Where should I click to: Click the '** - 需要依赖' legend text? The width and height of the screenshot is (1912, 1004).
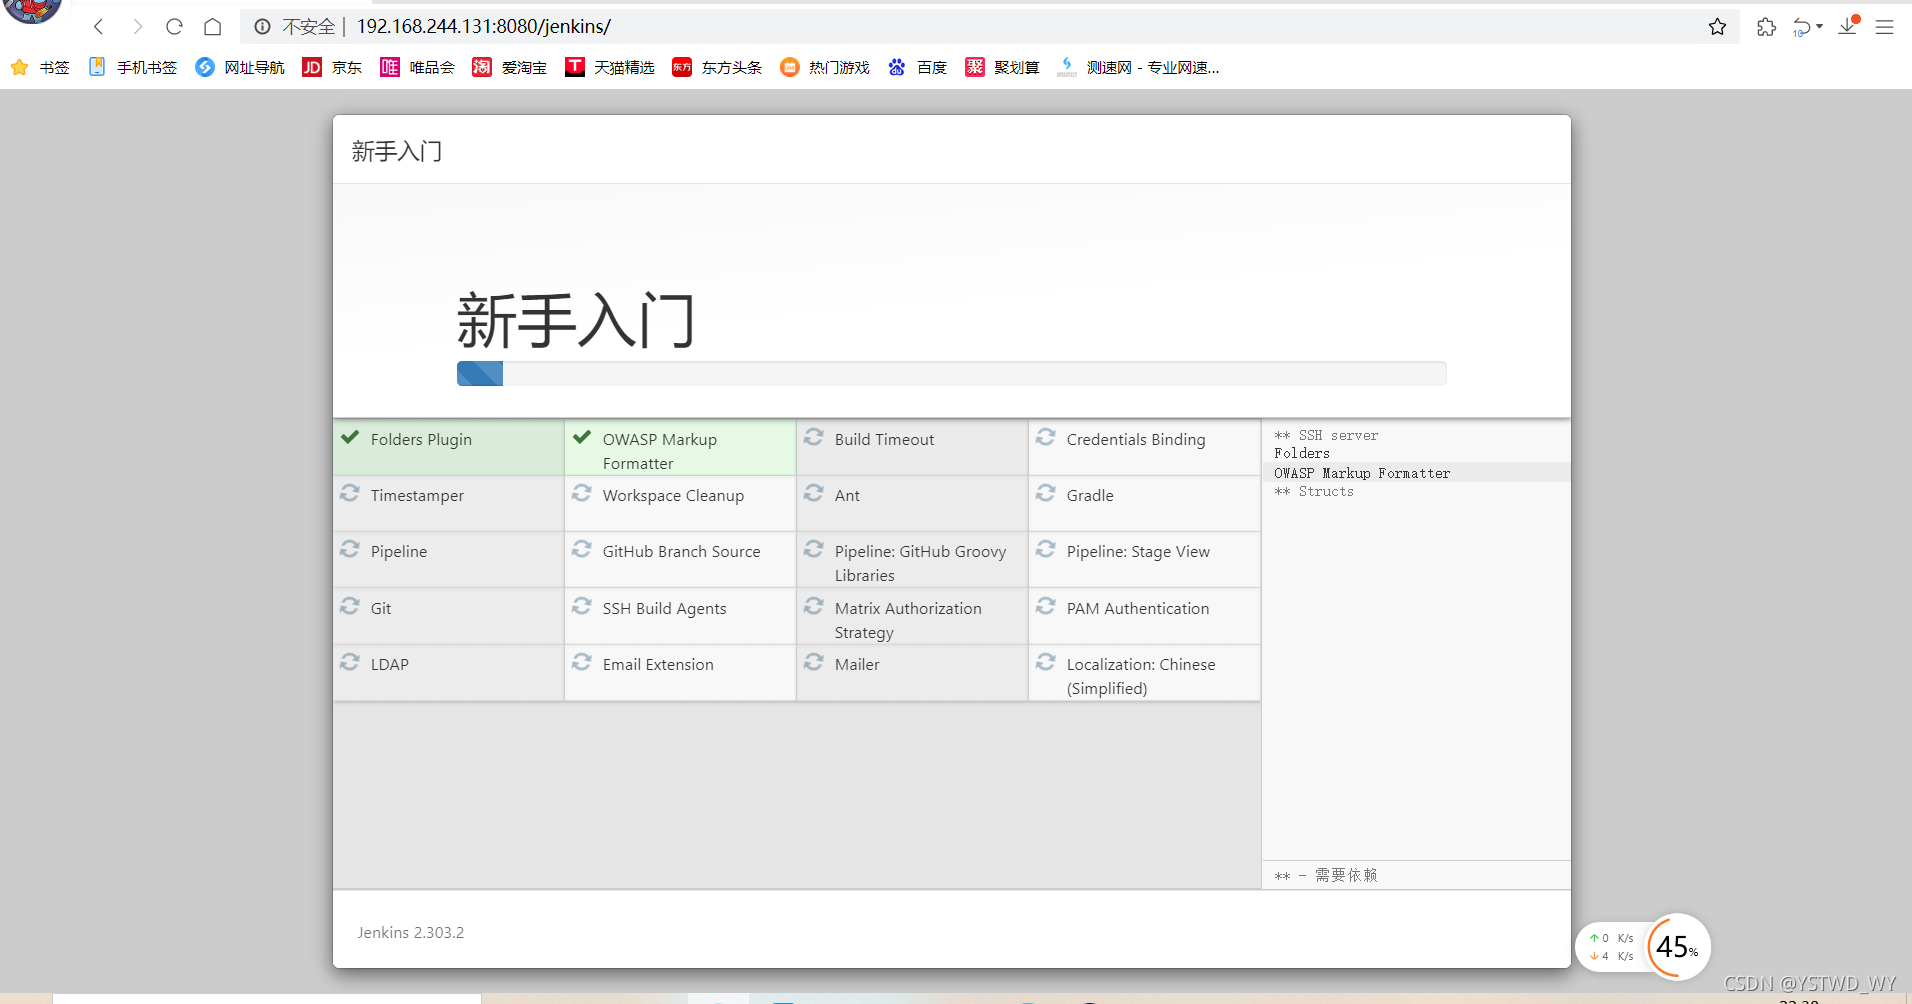(x=1326, y=875)
